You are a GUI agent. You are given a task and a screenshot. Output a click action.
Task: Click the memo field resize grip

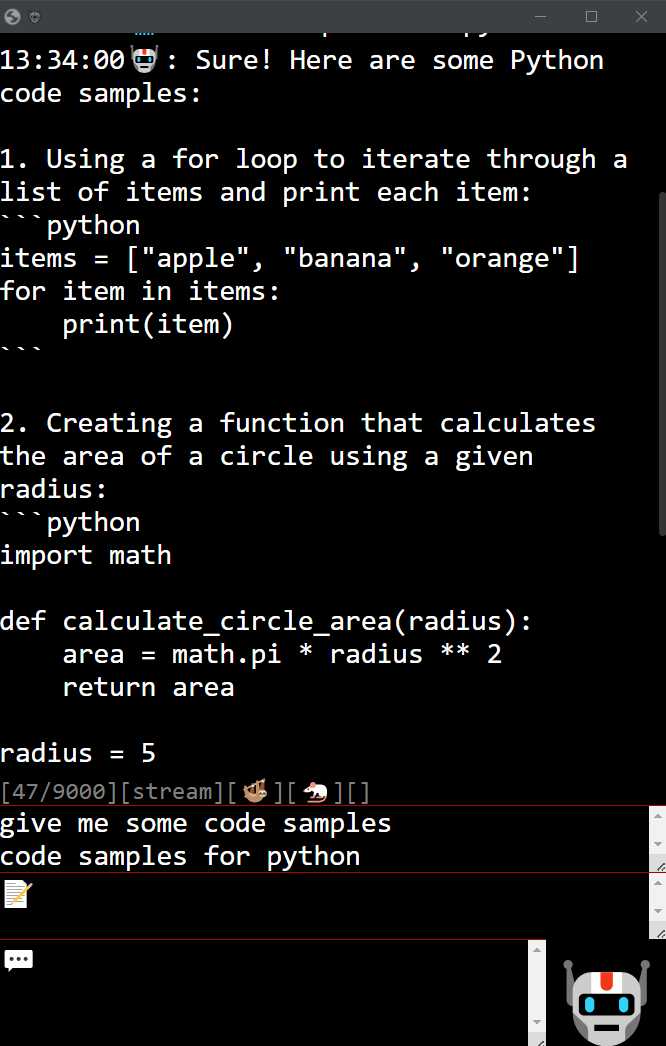point(659,932)
